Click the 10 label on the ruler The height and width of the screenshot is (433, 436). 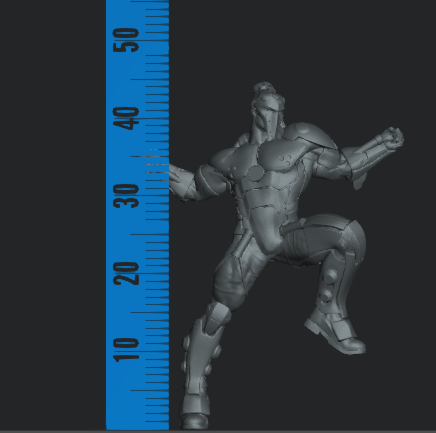[126, 350]
